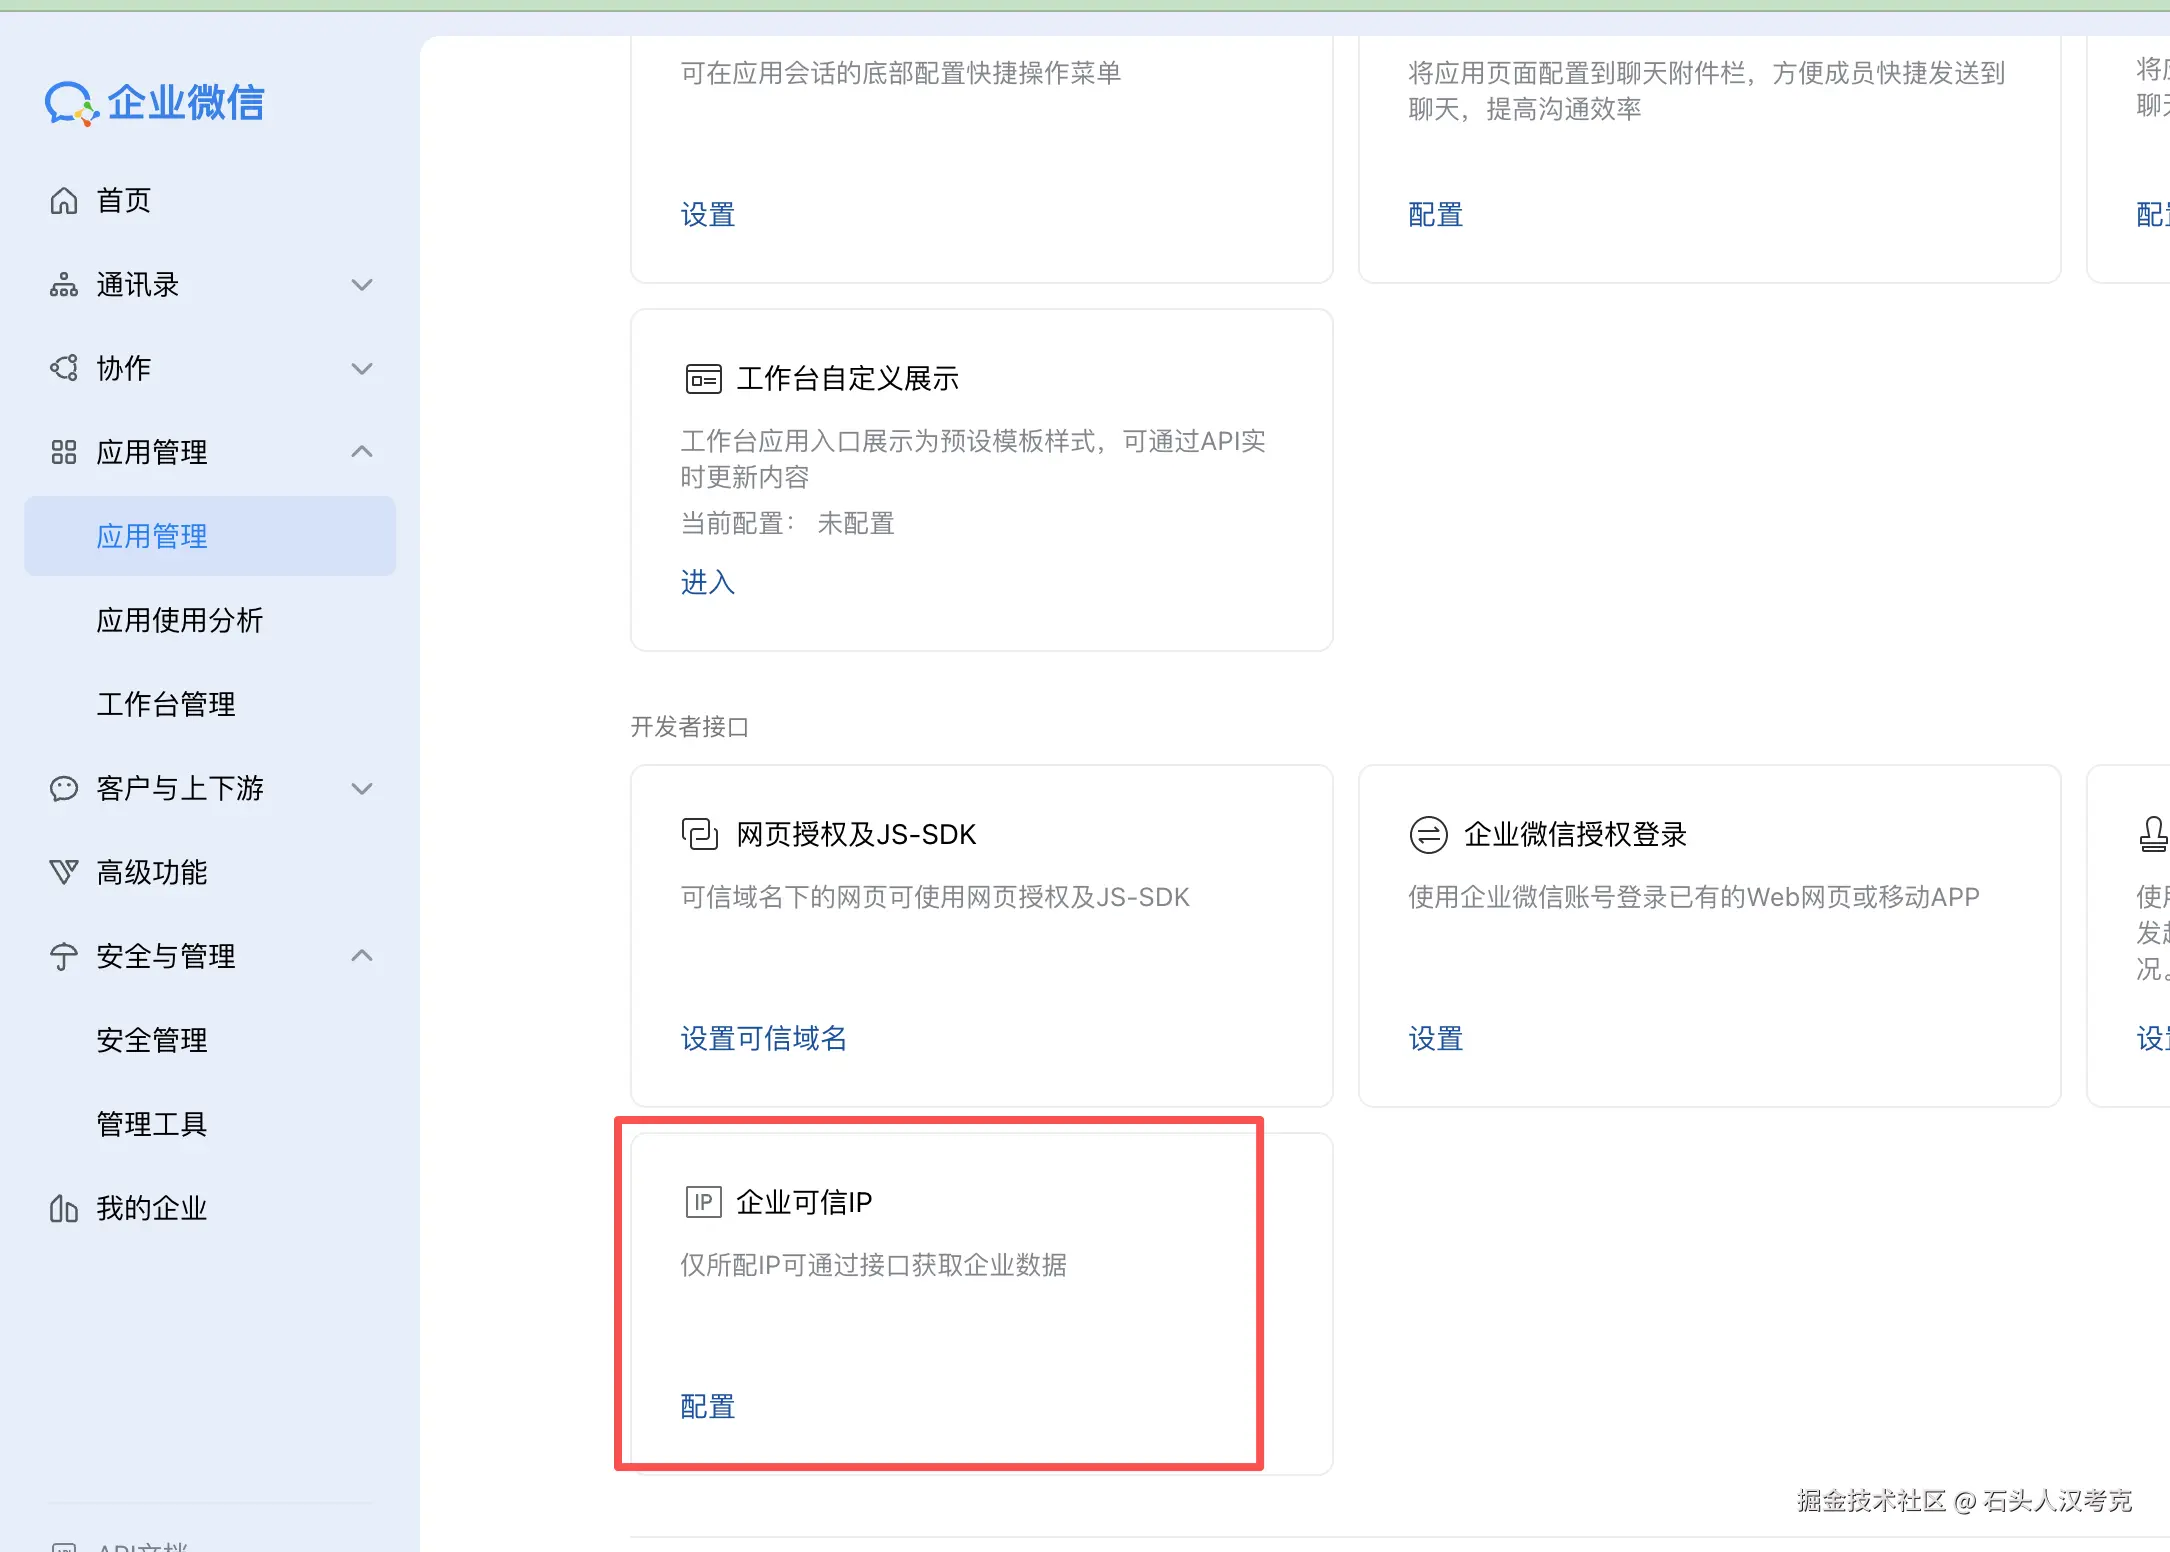
Task: Click the 首页 home icon
Action: coord(64,201)
